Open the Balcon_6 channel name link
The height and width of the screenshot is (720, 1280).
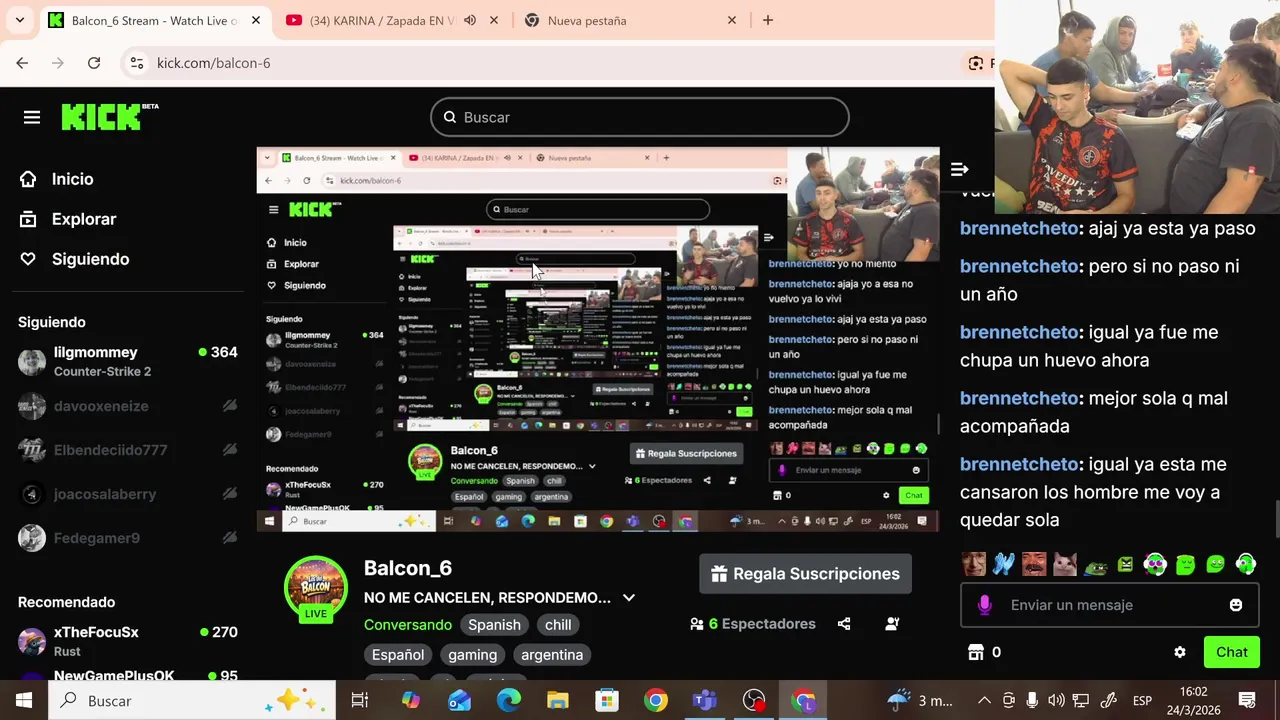coord(408,568)
